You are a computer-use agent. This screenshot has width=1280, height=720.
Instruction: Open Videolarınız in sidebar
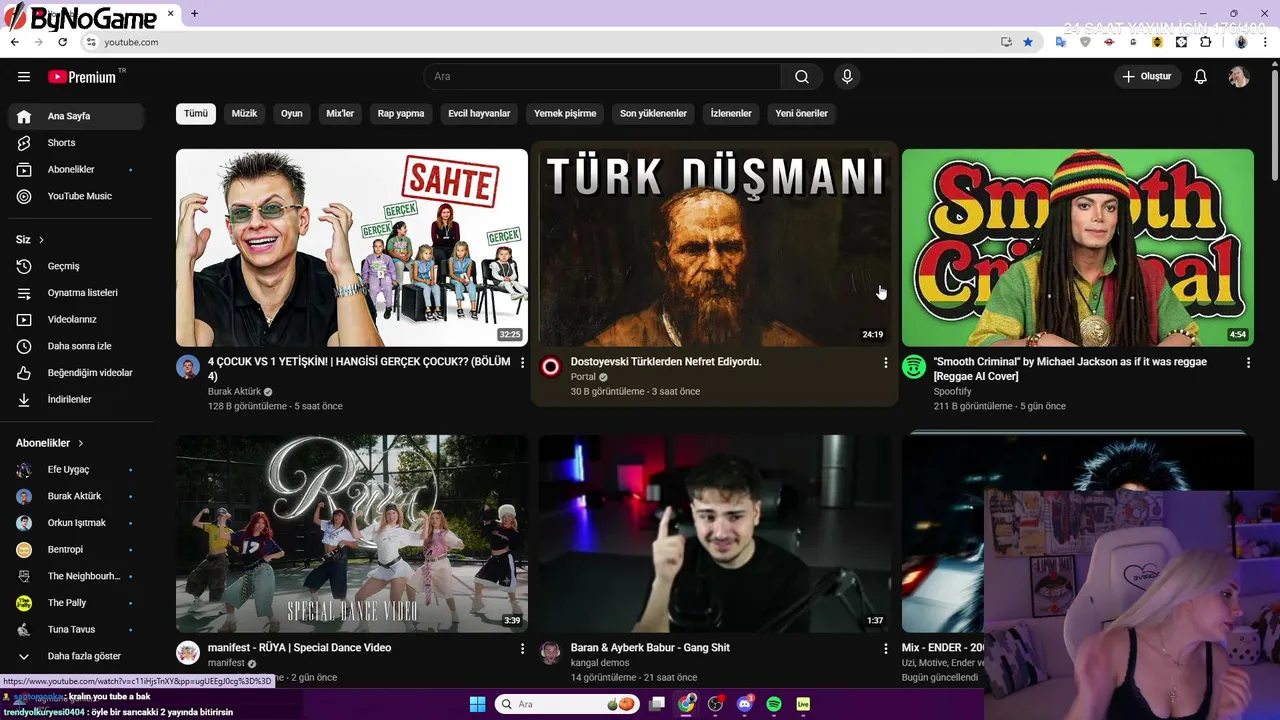tap(76, 320)
